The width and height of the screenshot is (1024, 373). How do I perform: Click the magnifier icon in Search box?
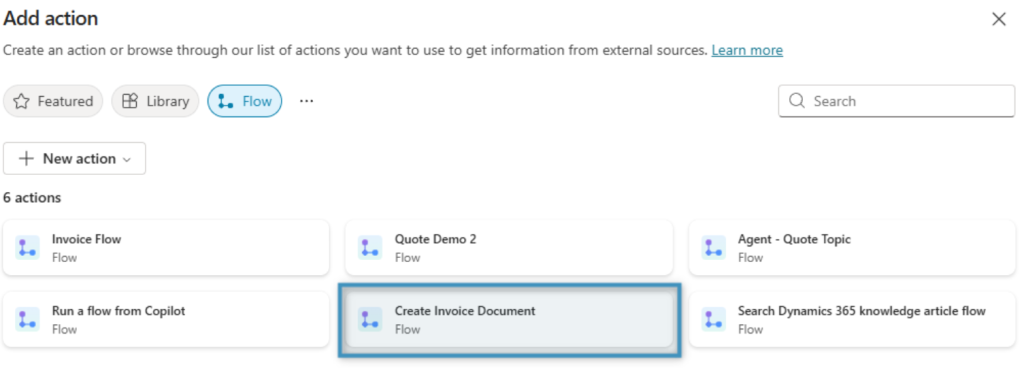pyautogui.click(x=797, y=101)
